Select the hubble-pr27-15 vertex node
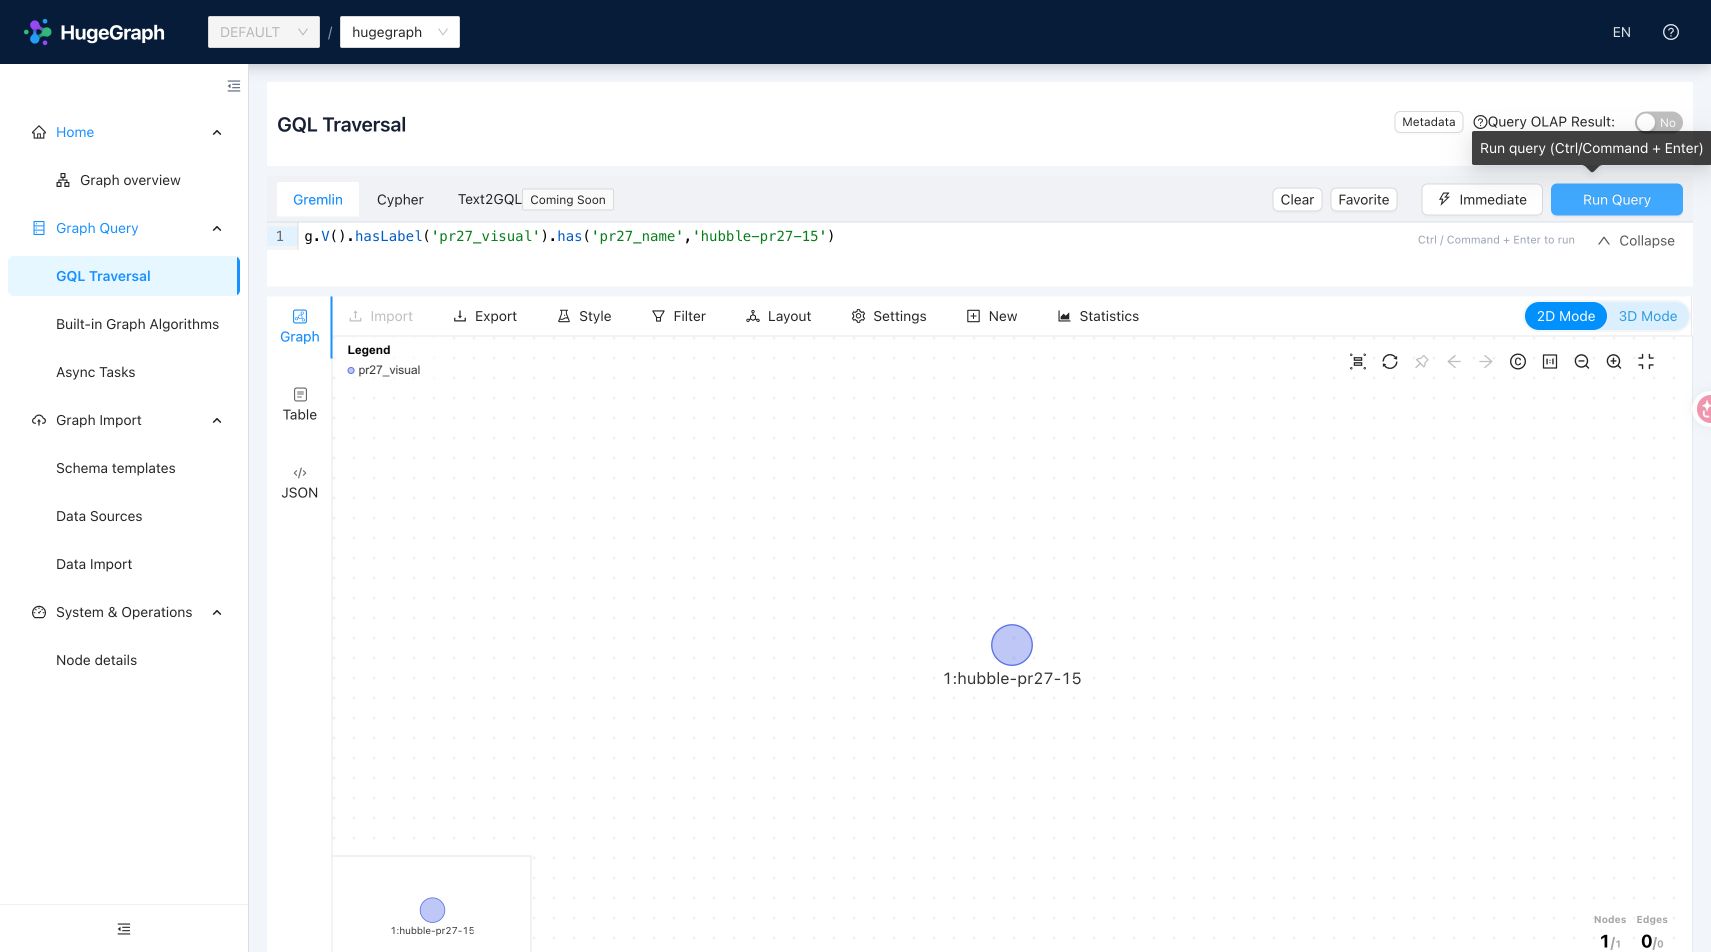This screenshot has width=1711, height=952. [1012, 645]
